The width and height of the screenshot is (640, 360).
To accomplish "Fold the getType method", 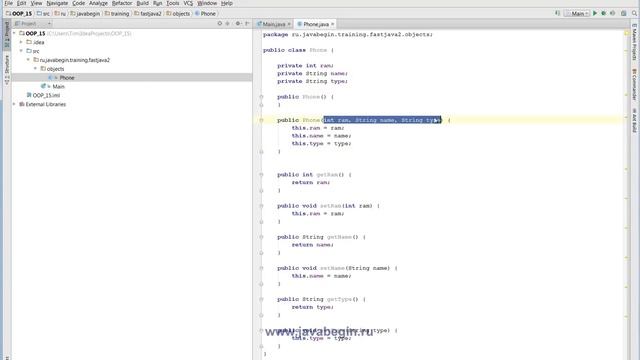I will point(261,299).
